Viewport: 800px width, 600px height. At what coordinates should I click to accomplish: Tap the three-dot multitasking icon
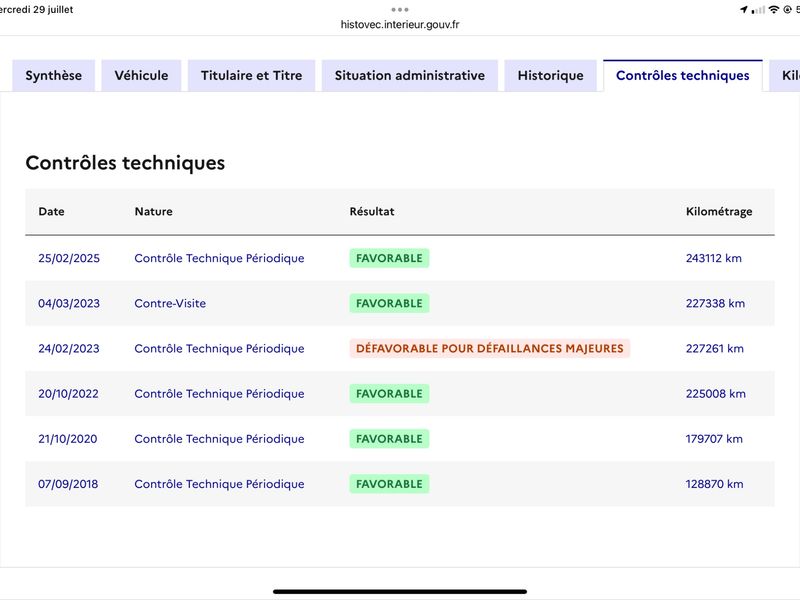pyautogui.click(x=399, y=10)
